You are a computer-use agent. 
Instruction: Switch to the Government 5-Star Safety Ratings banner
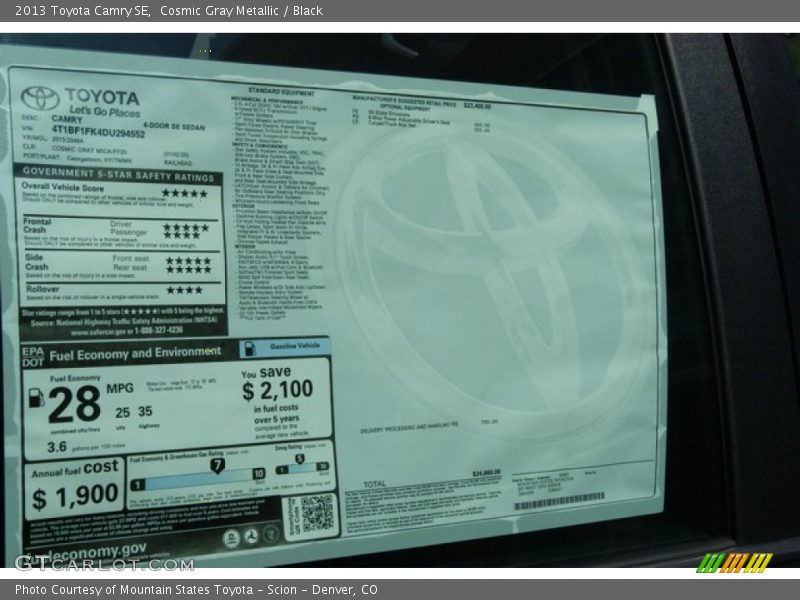coord(120,175)
